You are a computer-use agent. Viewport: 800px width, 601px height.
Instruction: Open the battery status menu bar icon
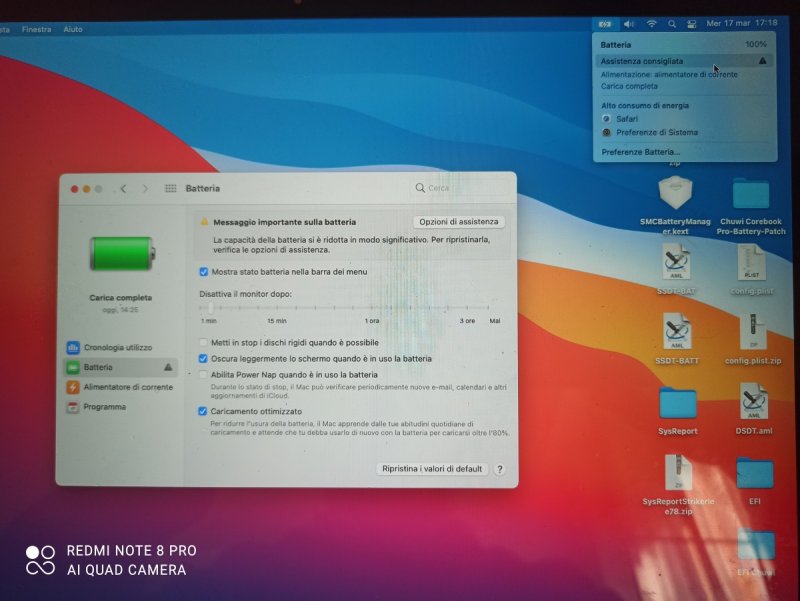click(x=605, y=24)
